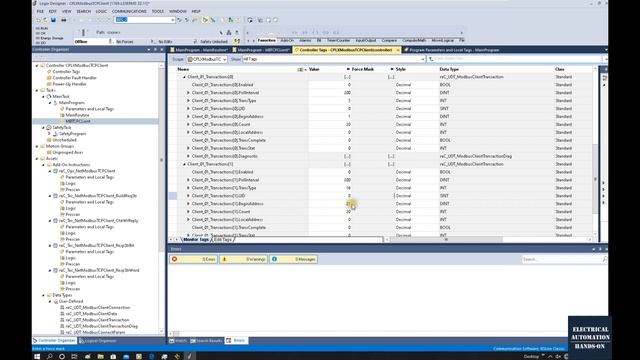Click the Print icon in the toolbar
640x360 pixels.
pos(64,20)
